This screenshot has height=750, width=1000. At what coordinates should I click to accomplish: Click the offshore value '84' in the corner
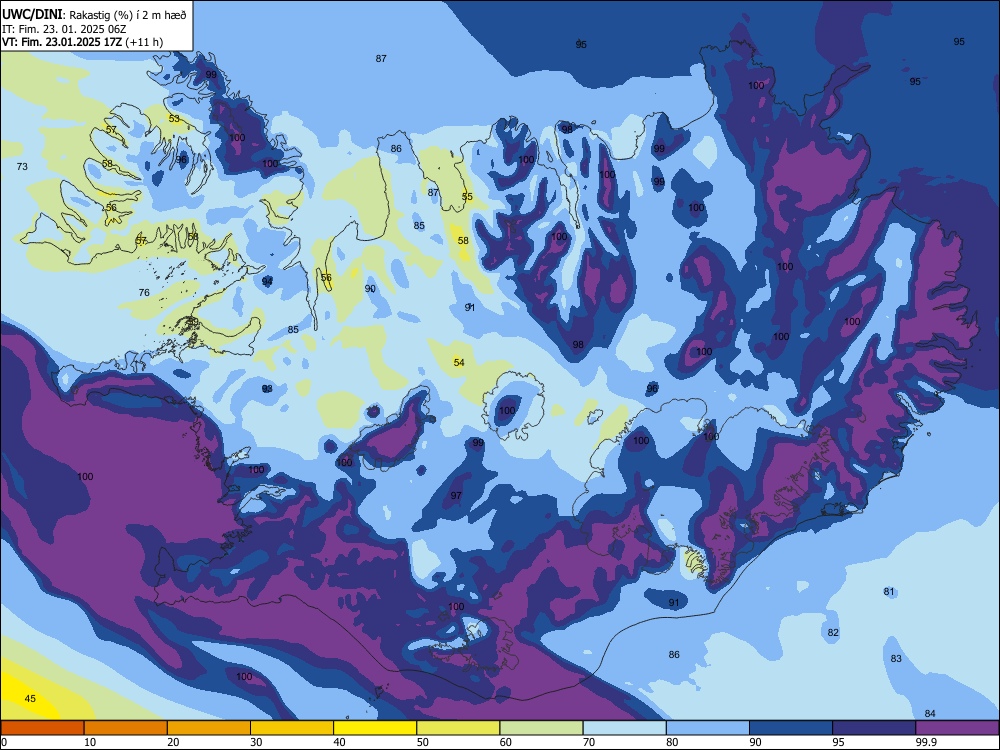point(930,714)
